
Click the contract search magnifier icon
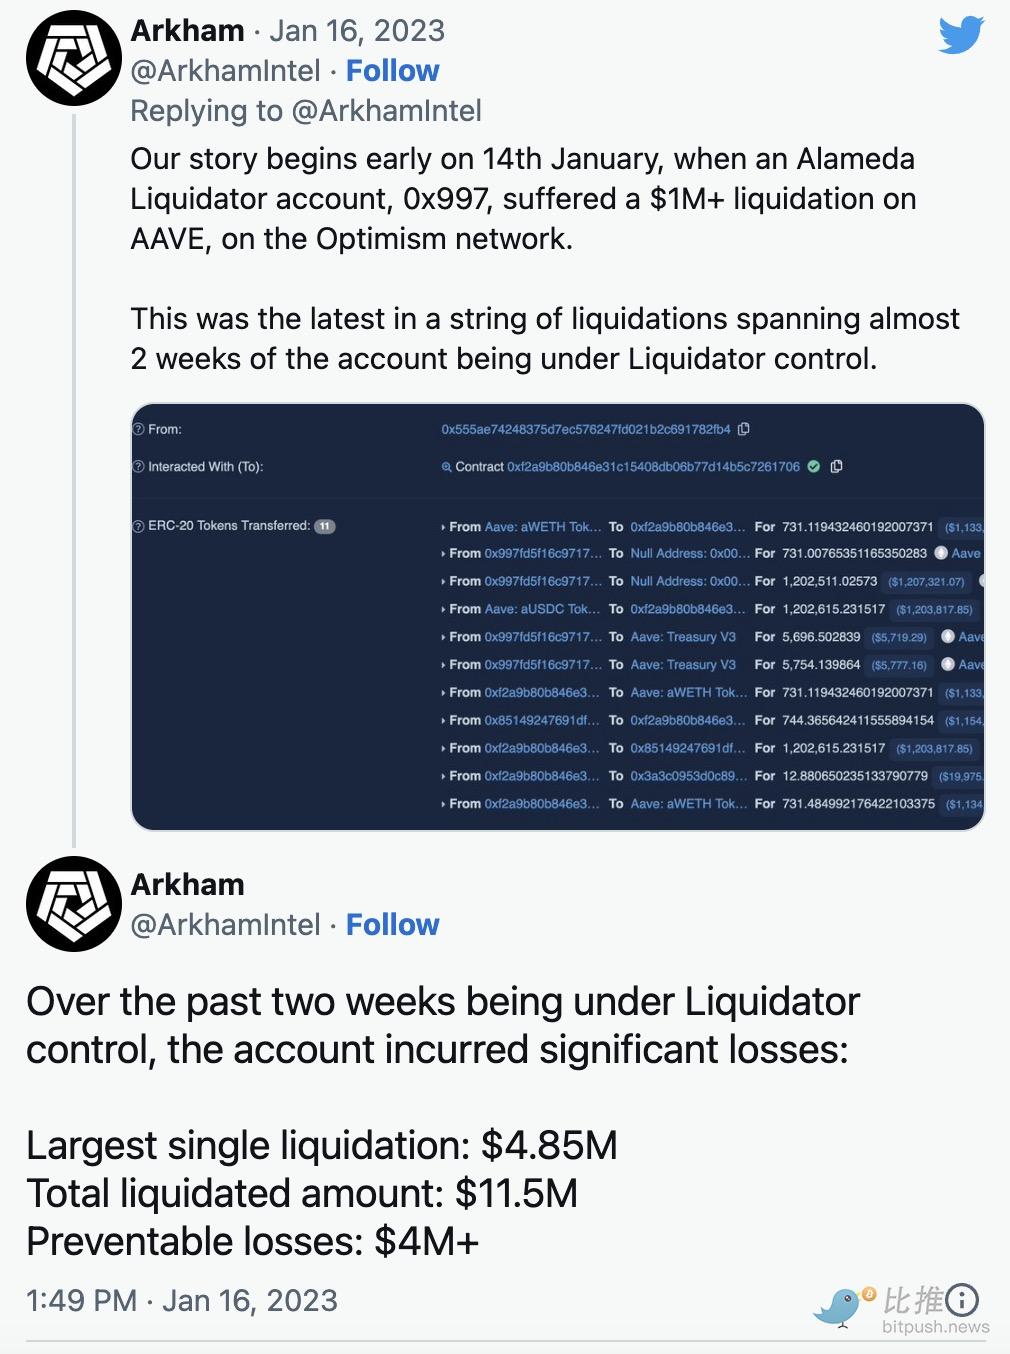tap(446, 467)
